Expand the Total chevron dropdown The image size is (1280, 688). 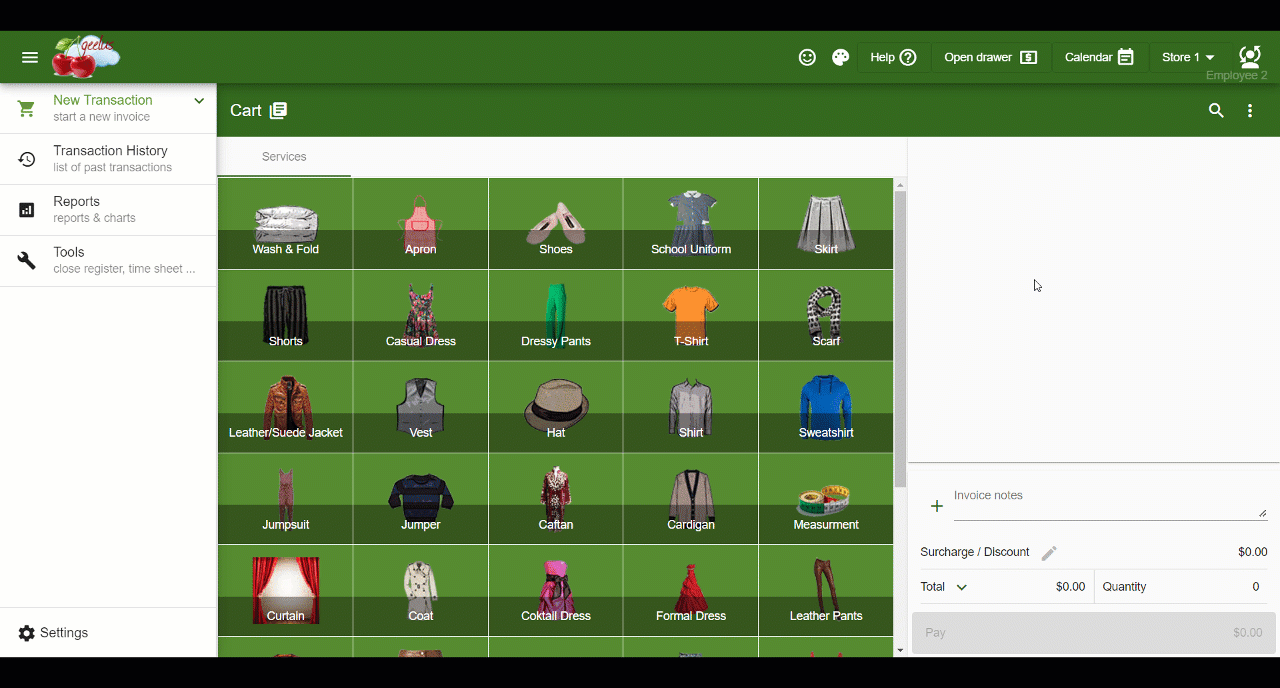pyautogui.click(x=961, y=587)
